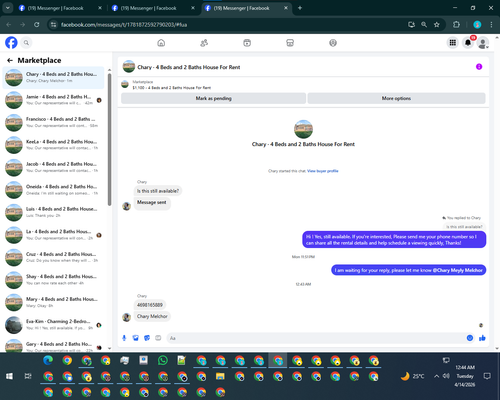Open the notifications bell

[468, 43]
